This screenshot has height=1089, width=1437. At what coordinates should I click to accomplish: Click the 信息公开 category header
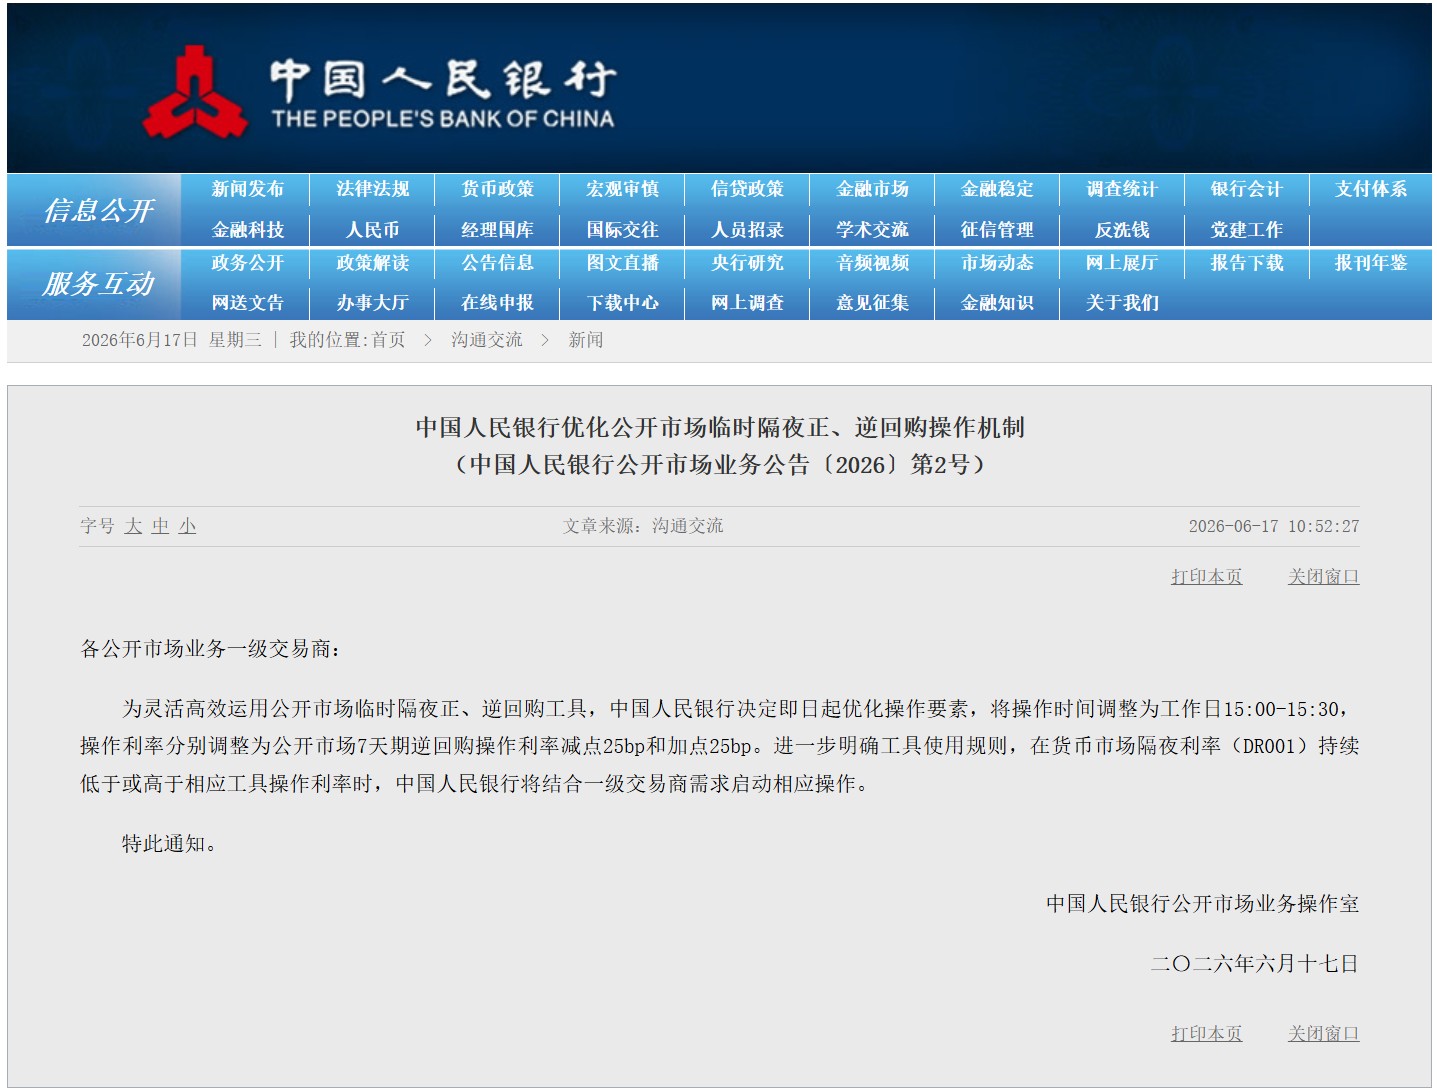click(98, 210)
